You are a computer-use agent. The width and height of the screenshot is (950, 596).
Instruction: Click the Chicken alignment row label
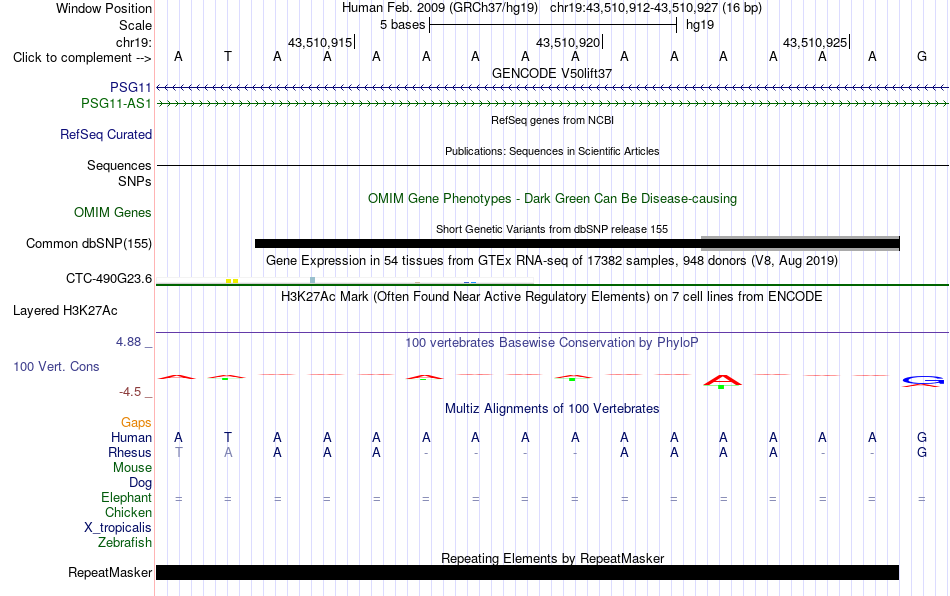click(x=128, y=512)
